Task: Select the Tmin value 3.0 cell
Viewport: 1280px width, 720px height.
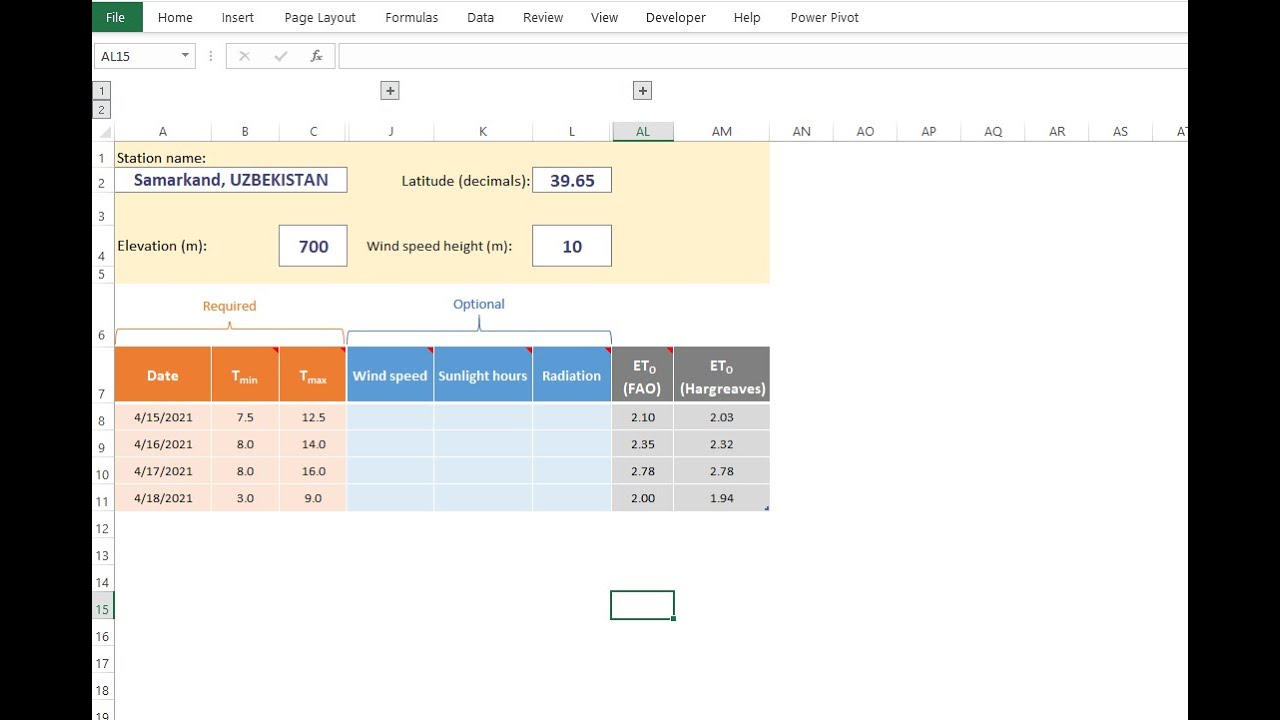Action: (x=245, y=498)
